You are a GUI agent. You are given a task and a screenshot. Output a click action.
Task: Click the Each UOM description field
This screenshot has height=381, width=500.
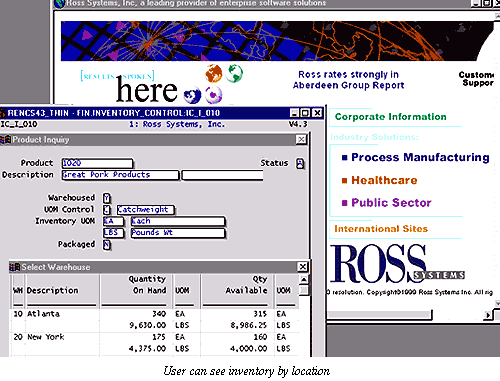click(178, 221)
